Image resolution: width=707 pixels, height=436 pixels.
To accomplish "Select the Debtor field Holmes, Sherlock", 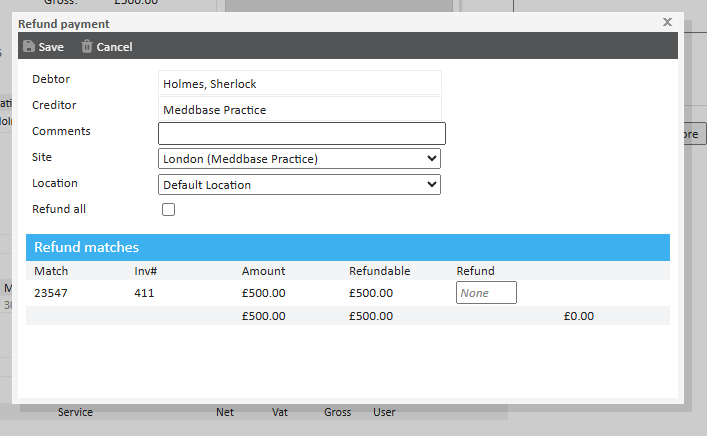I will point(299,83).
